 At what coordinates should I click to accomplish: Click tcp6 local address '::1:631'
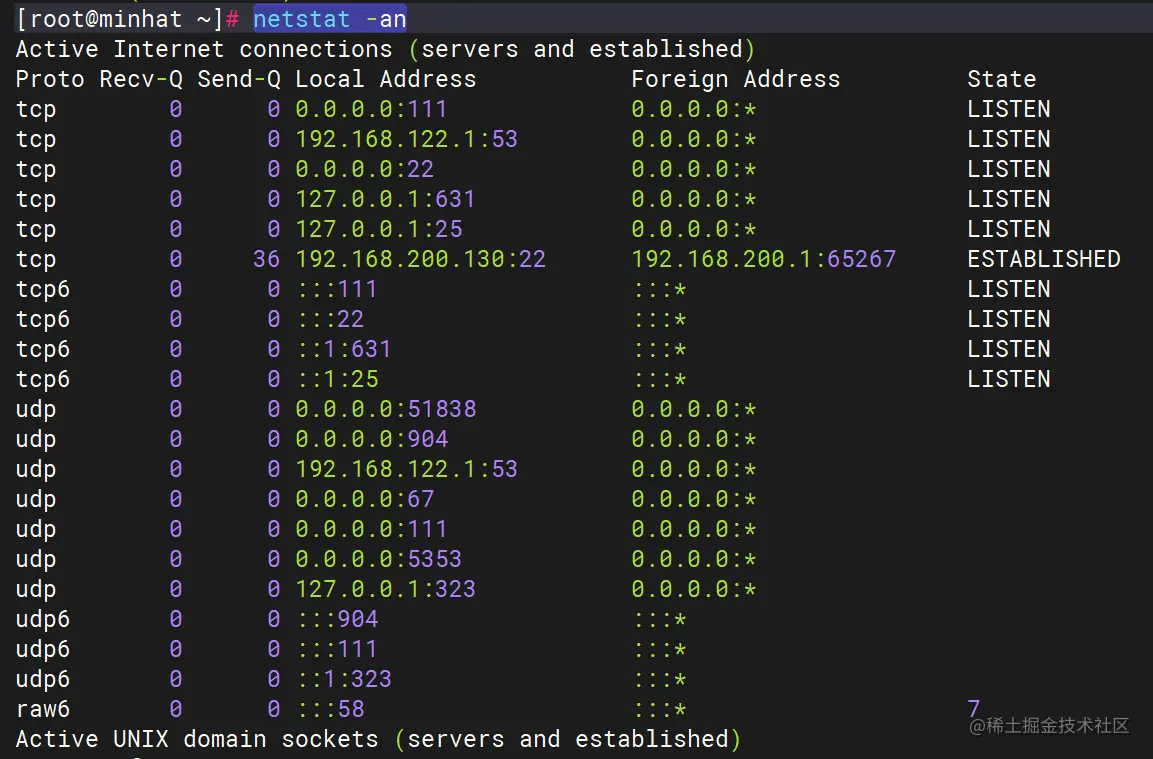click(x=343, y=349)
